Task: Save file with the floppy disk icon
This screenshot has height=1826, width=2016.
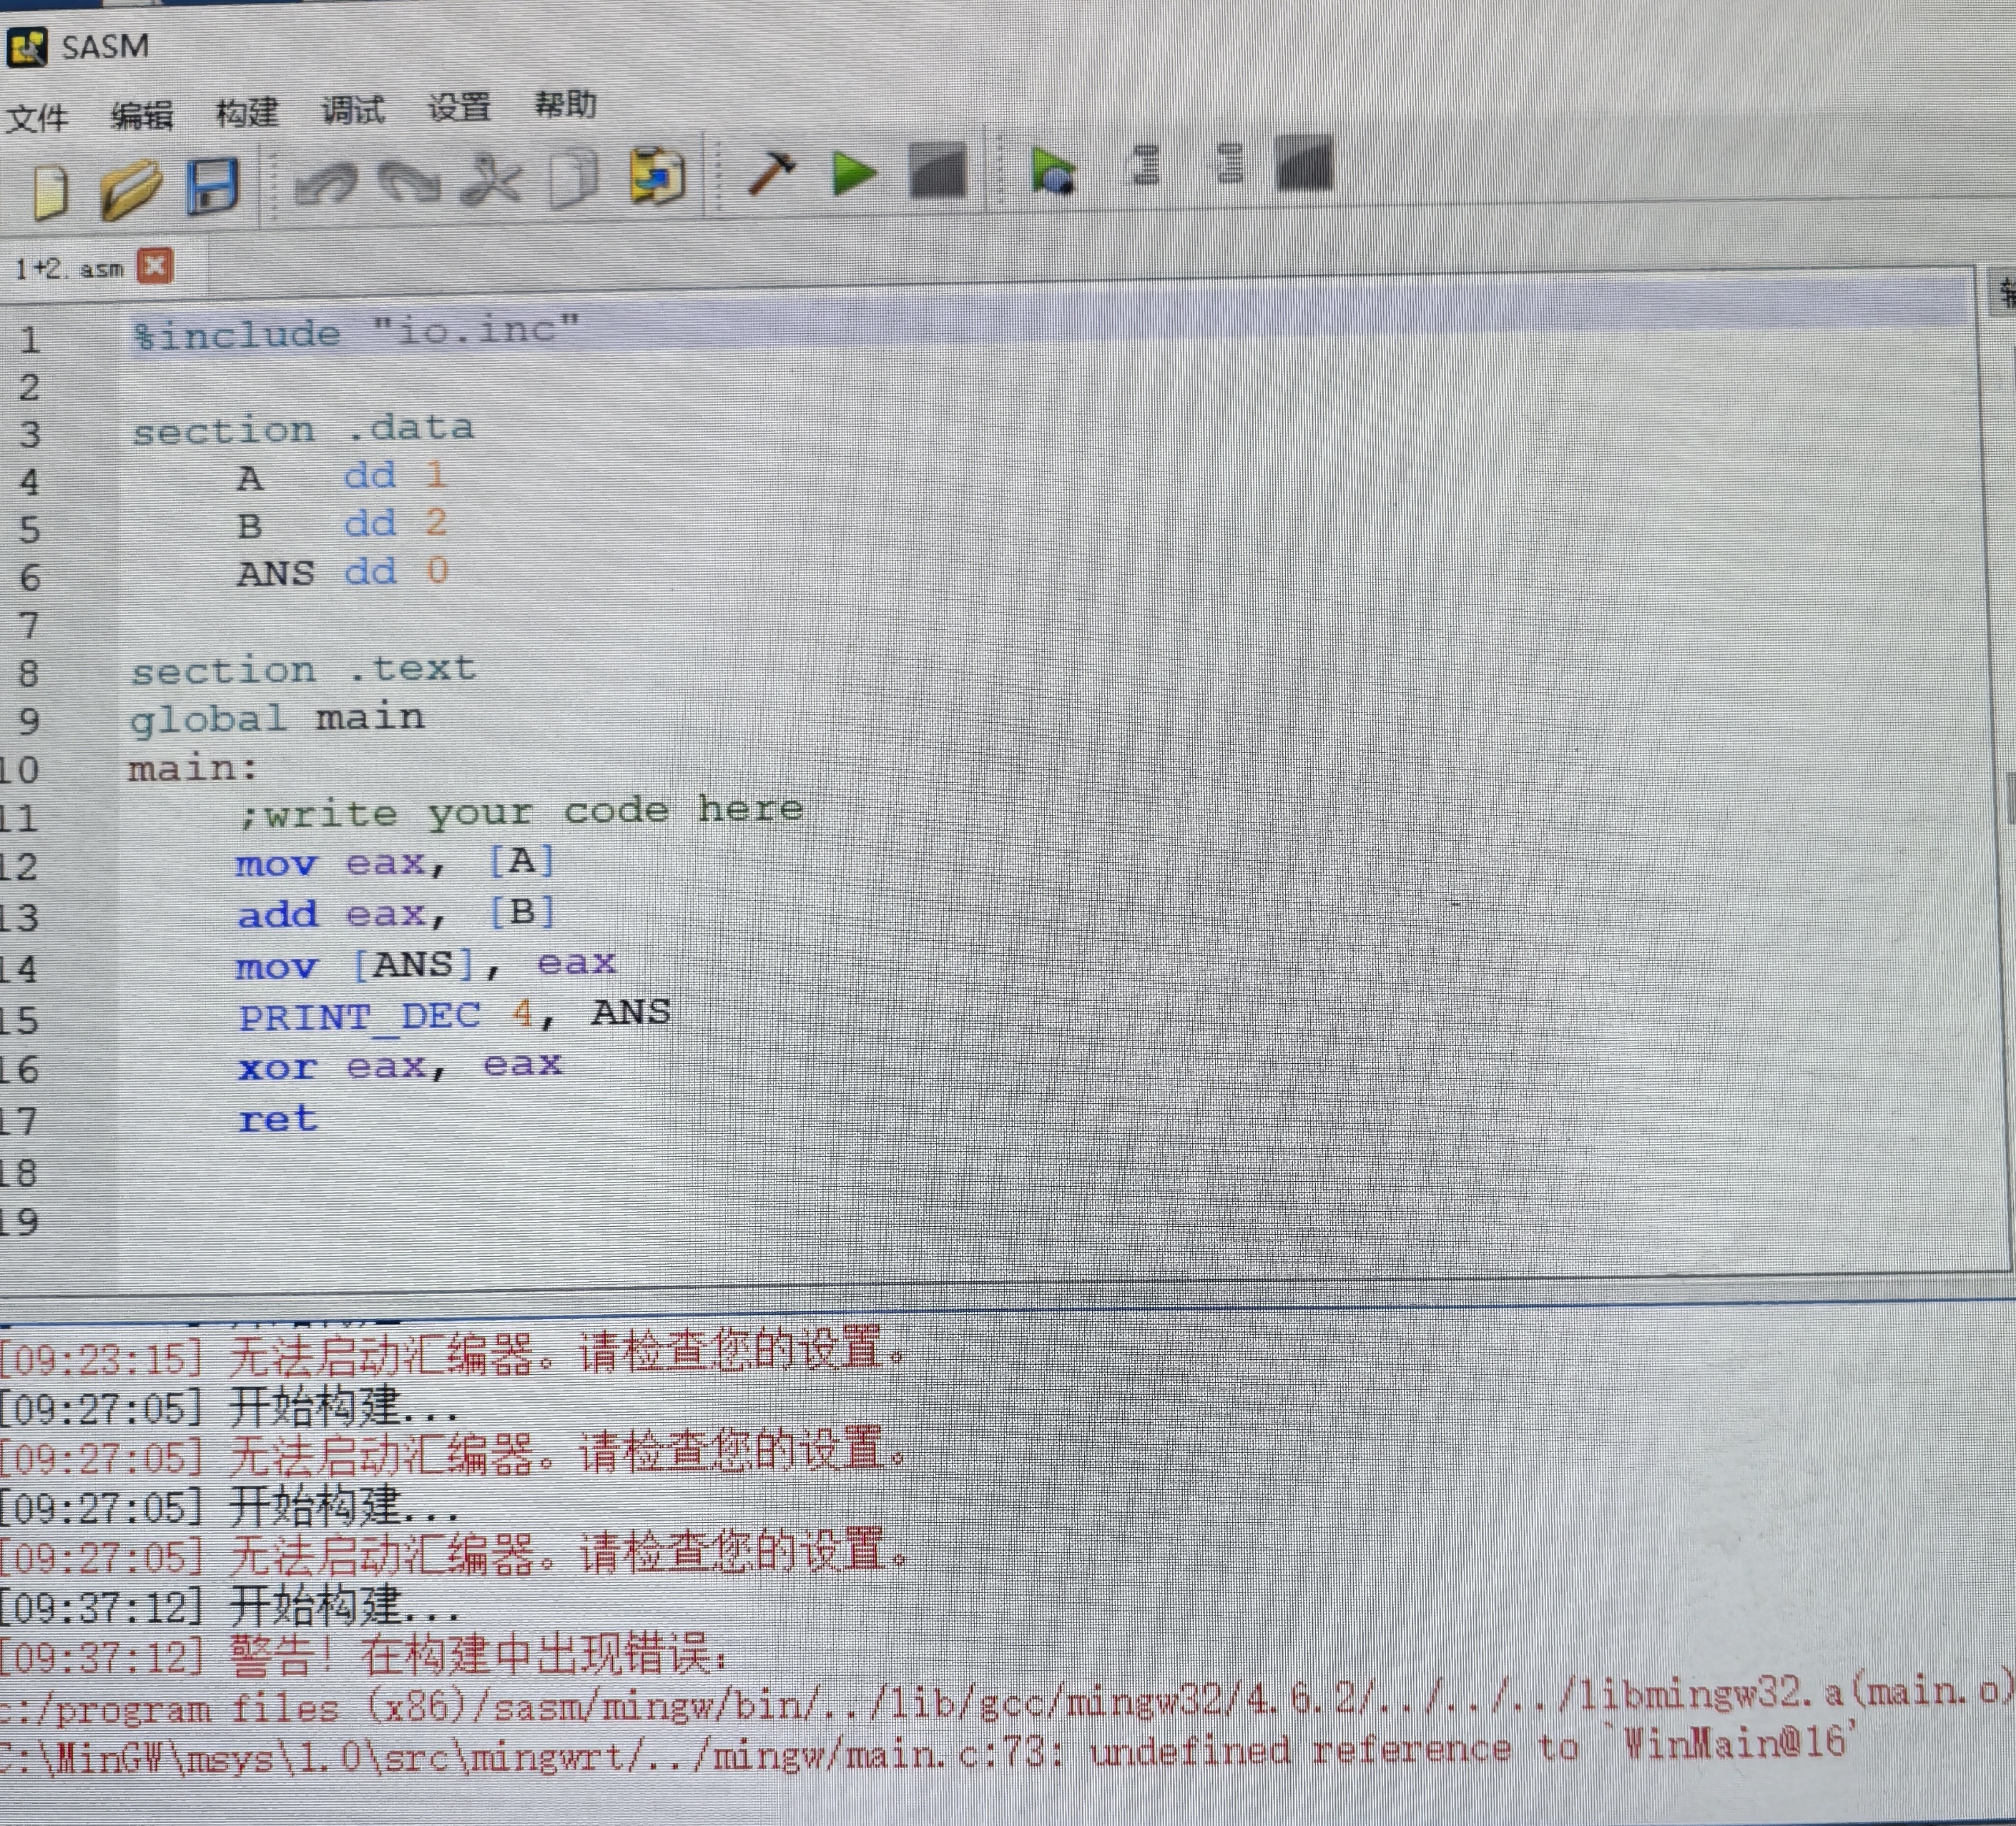Action: point(213,185)
